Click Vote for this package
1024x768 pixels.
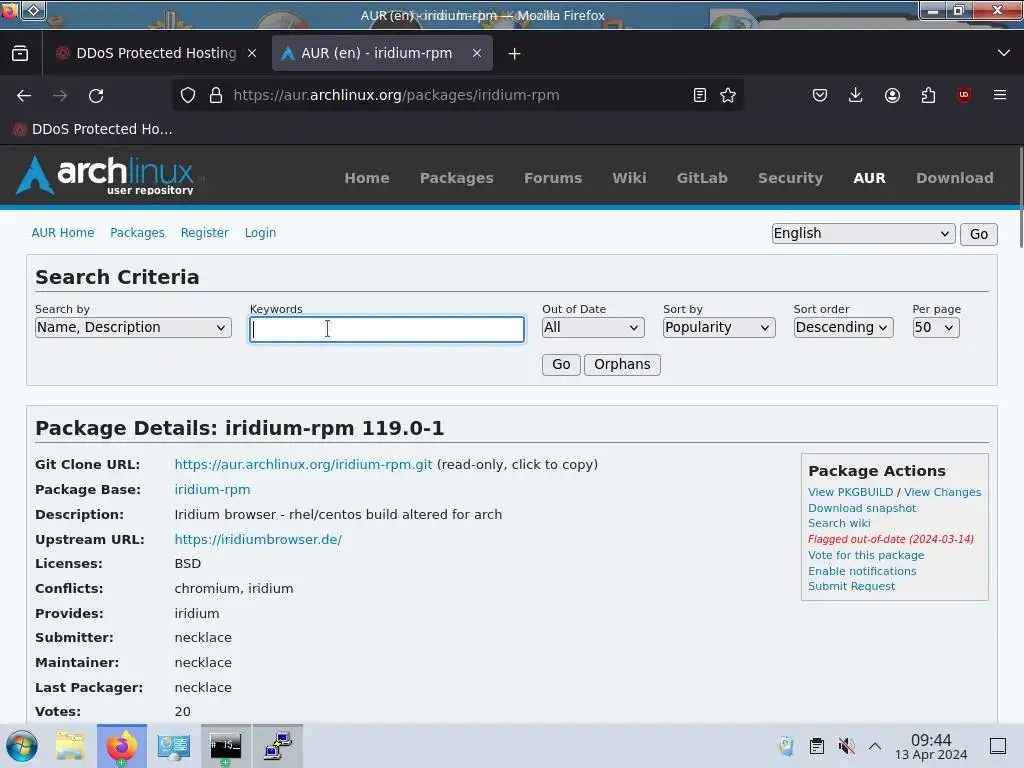tap(866, 555)
